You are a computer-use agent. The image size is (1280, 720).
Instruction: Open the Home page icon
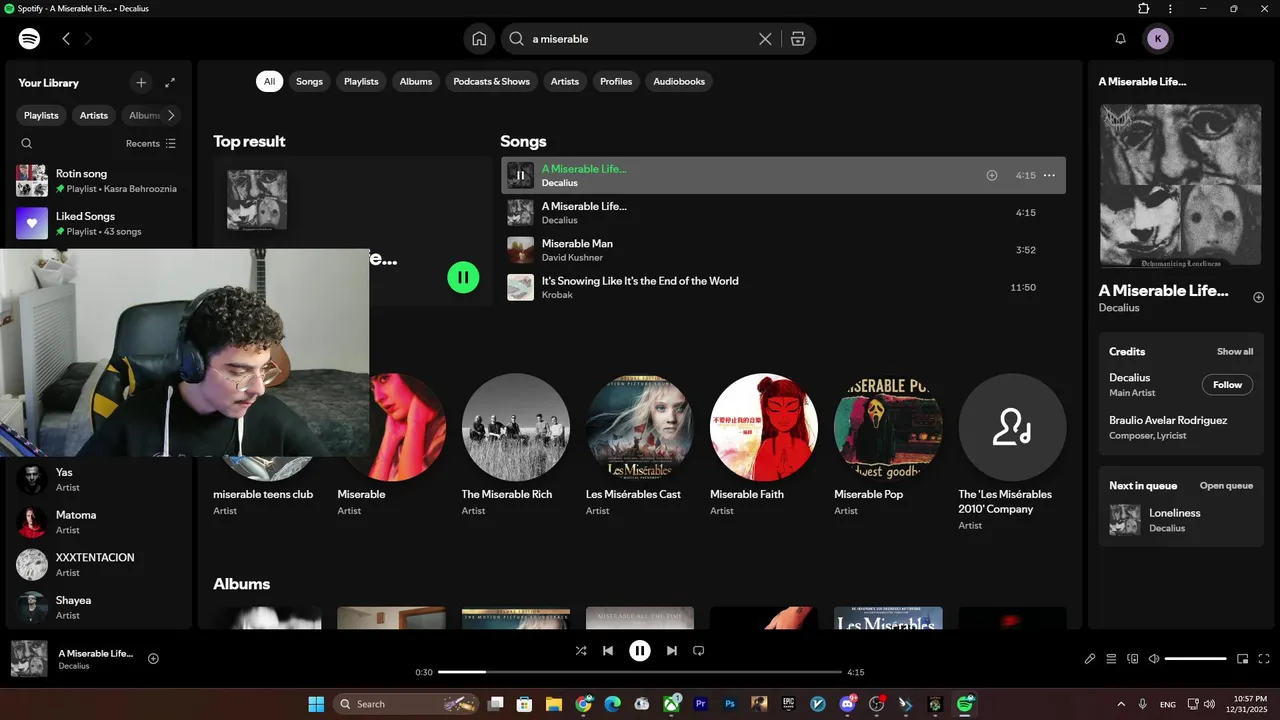[x=479, y=39]
